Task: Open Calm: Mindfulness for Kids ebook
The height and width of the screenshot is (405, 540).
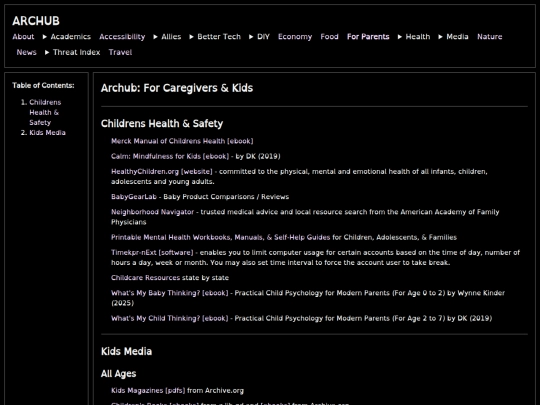Action: click(170, 156)
